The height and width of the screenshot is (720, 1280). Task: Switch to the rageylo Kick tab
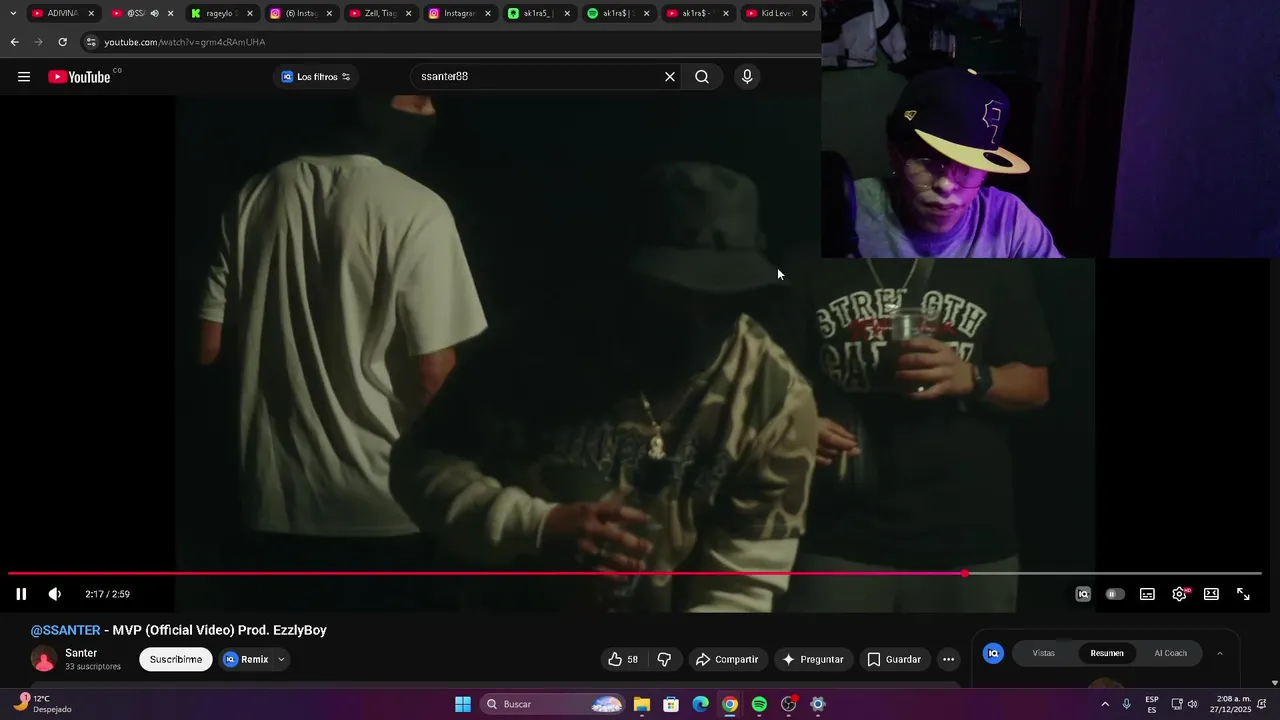219,13
